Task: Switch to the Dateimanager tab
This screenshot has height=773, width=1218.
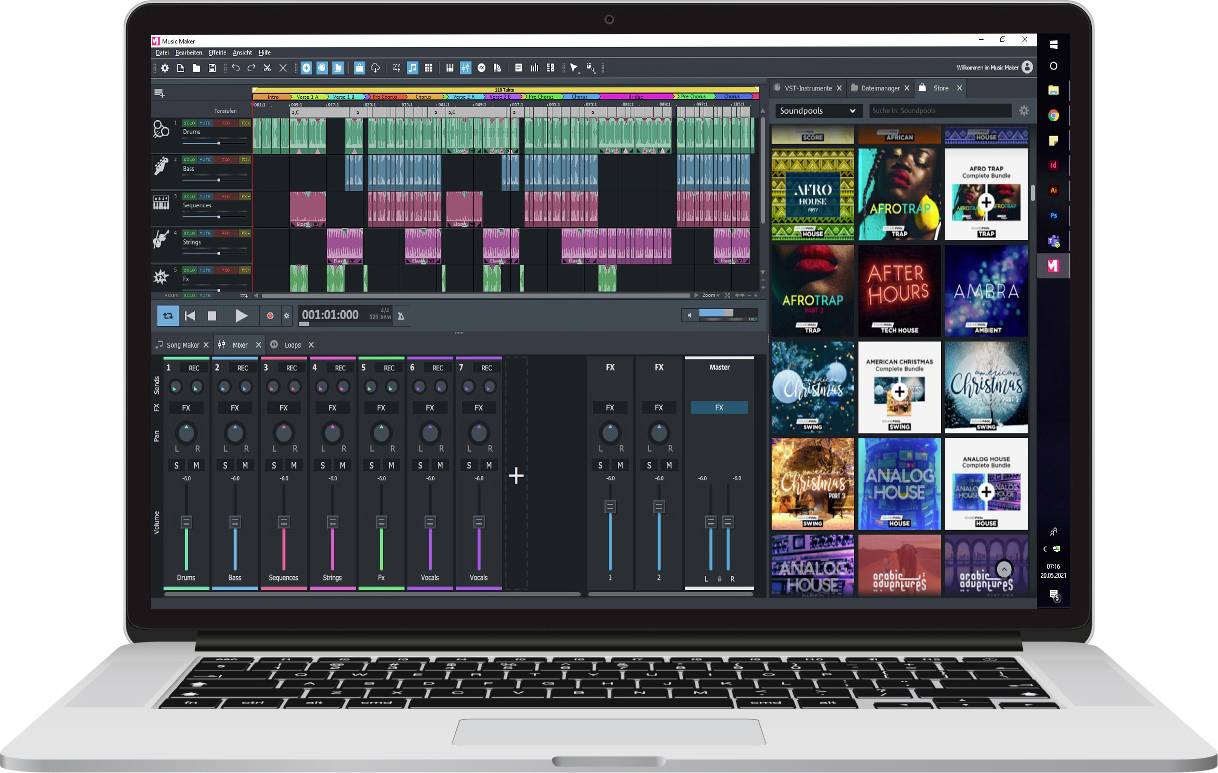Action: tap(878, 88)
